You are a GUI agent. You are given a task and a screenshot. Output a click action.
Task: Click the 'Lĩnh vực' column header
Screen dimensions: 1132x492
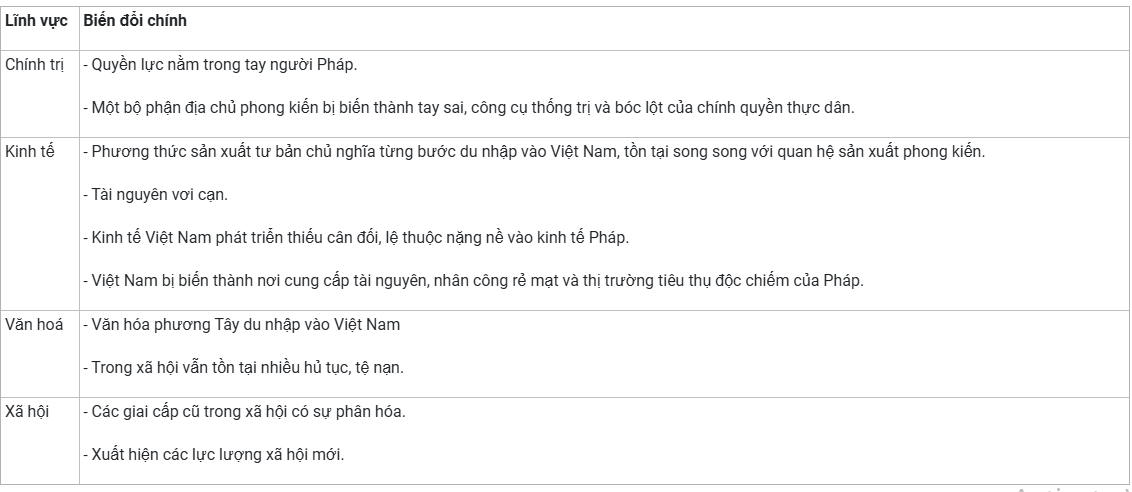pyautogui.click(x=36, y=21)
